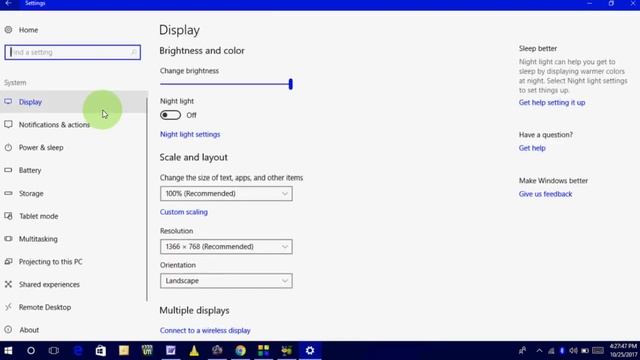Open Custom scaling link

point(184,212)
